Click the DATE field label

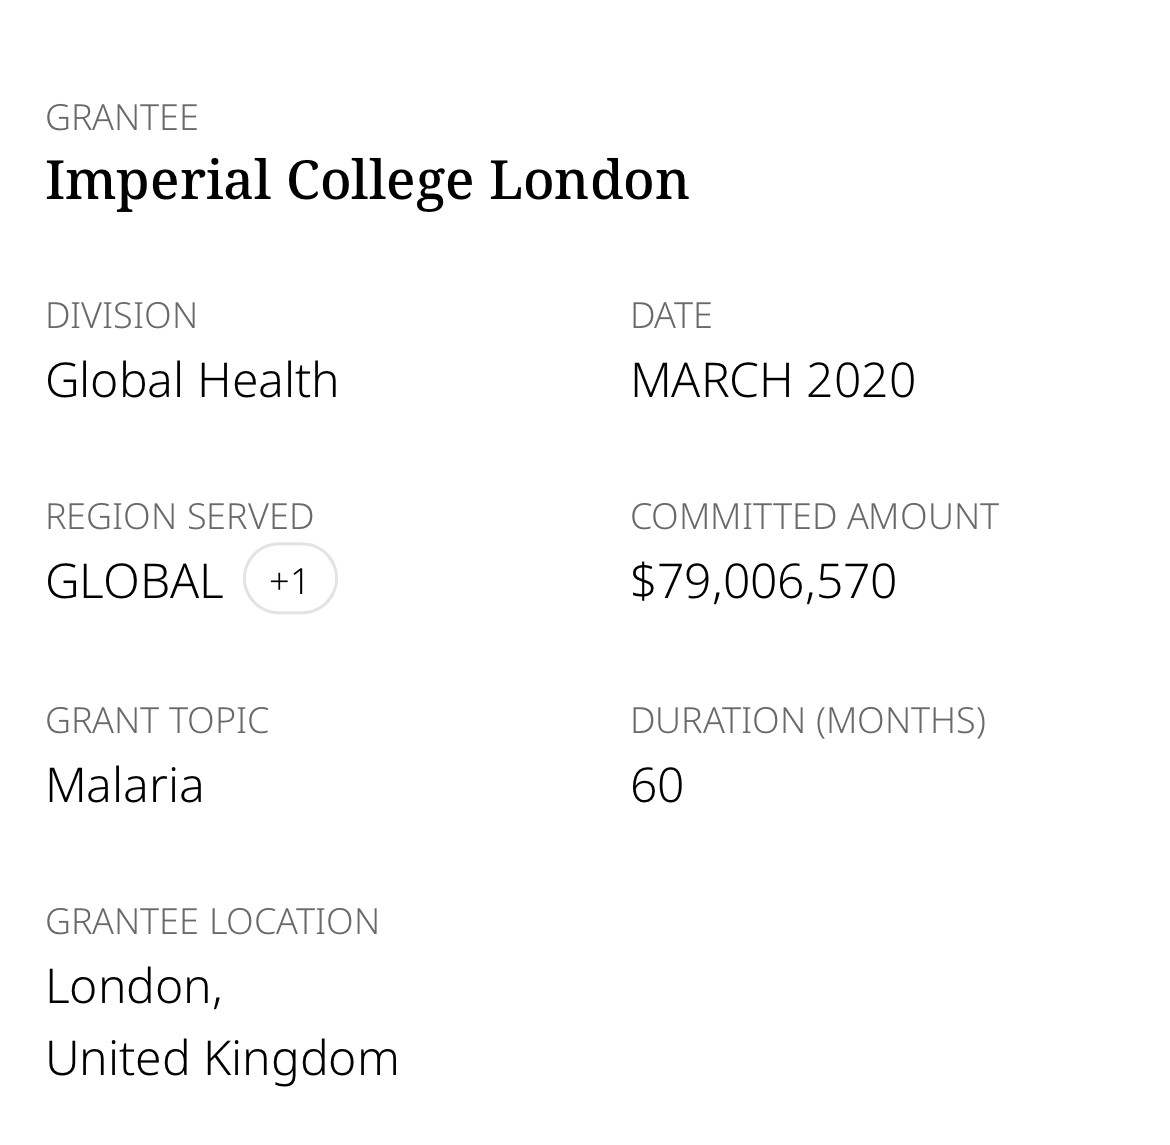[x=671, y=316]
